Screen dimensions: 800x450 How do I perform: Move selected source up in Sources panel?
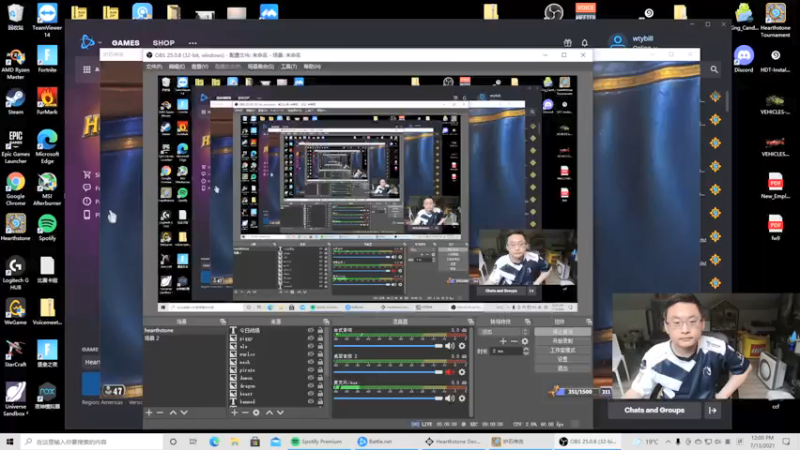[x=269, y=412]
